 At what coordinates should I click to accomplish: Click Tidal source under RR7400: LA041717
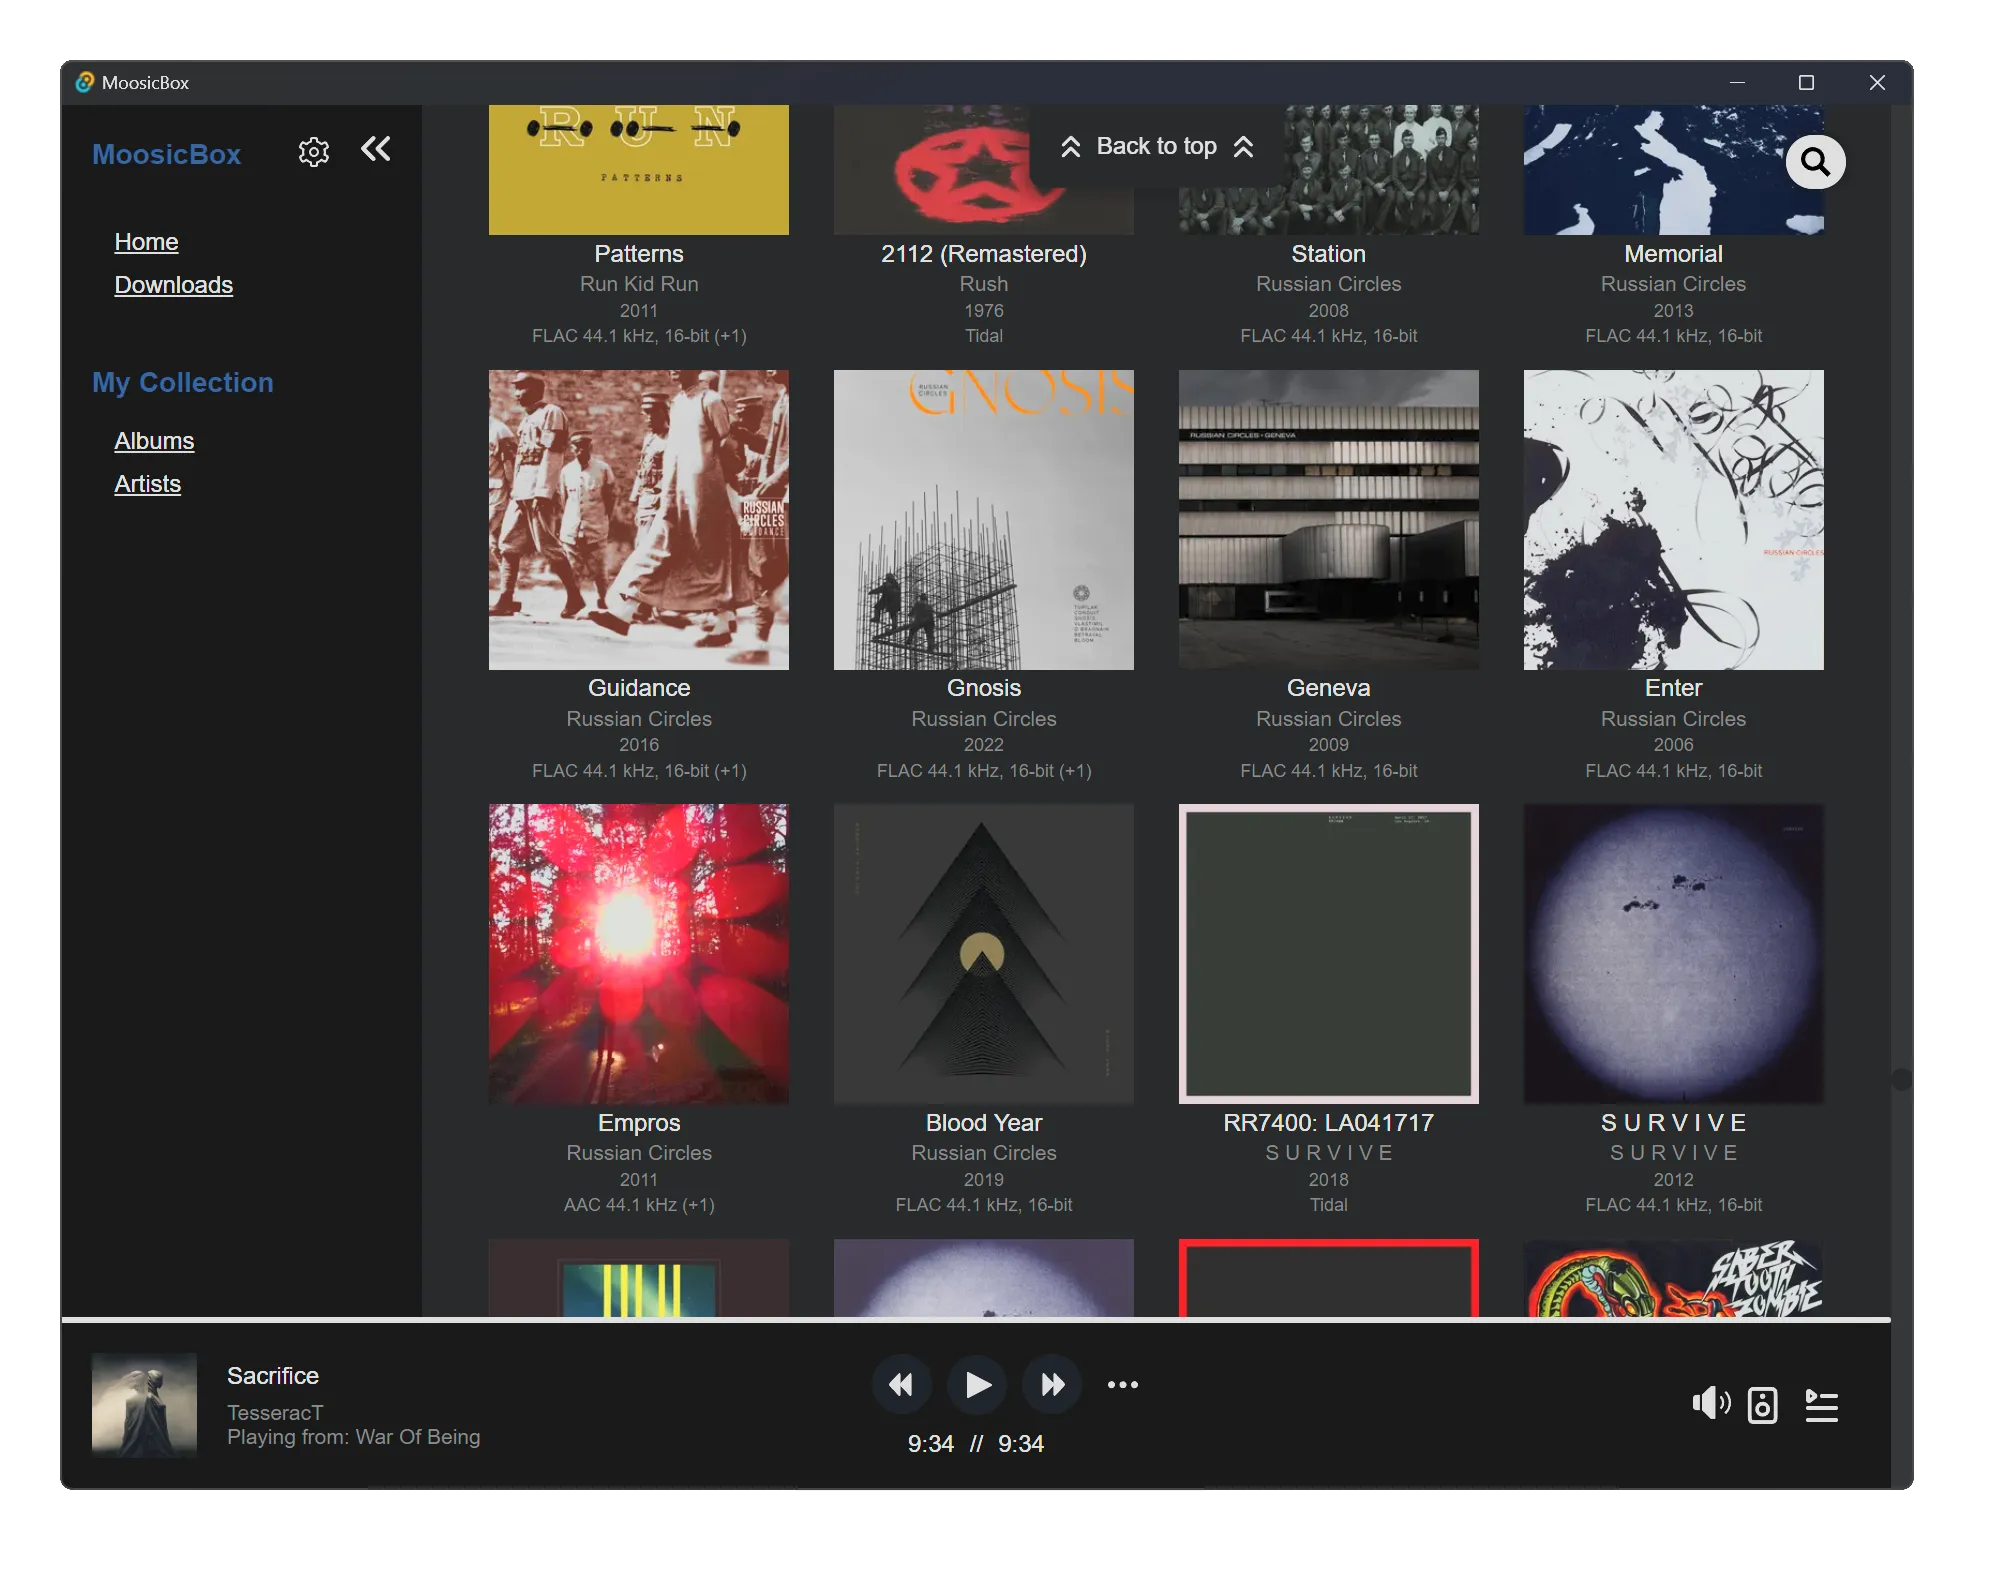point(1328,1205)
